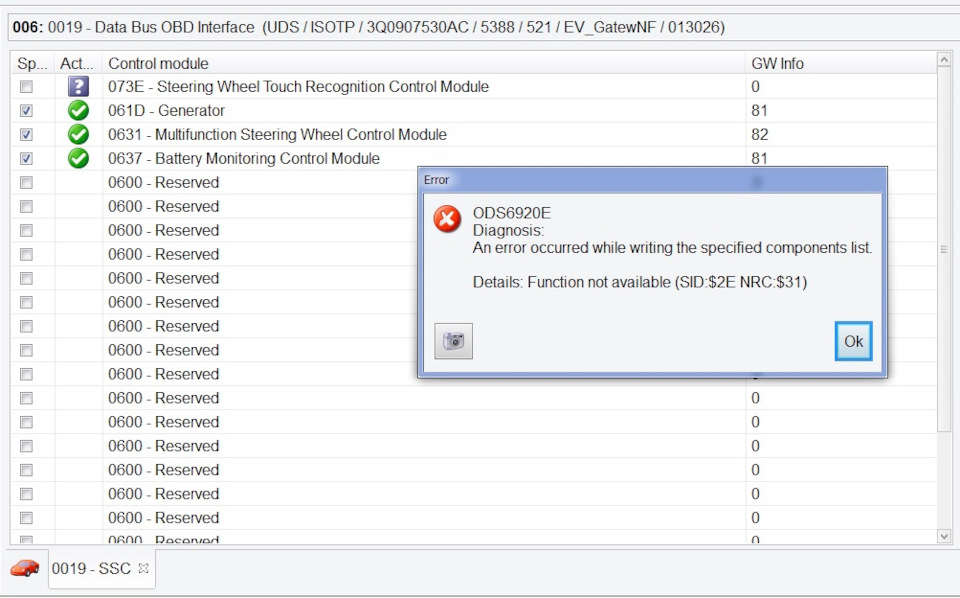
Task: Uncheck 0631 Multifunction Steering Wheel checkbox
Action: [26, 135]
